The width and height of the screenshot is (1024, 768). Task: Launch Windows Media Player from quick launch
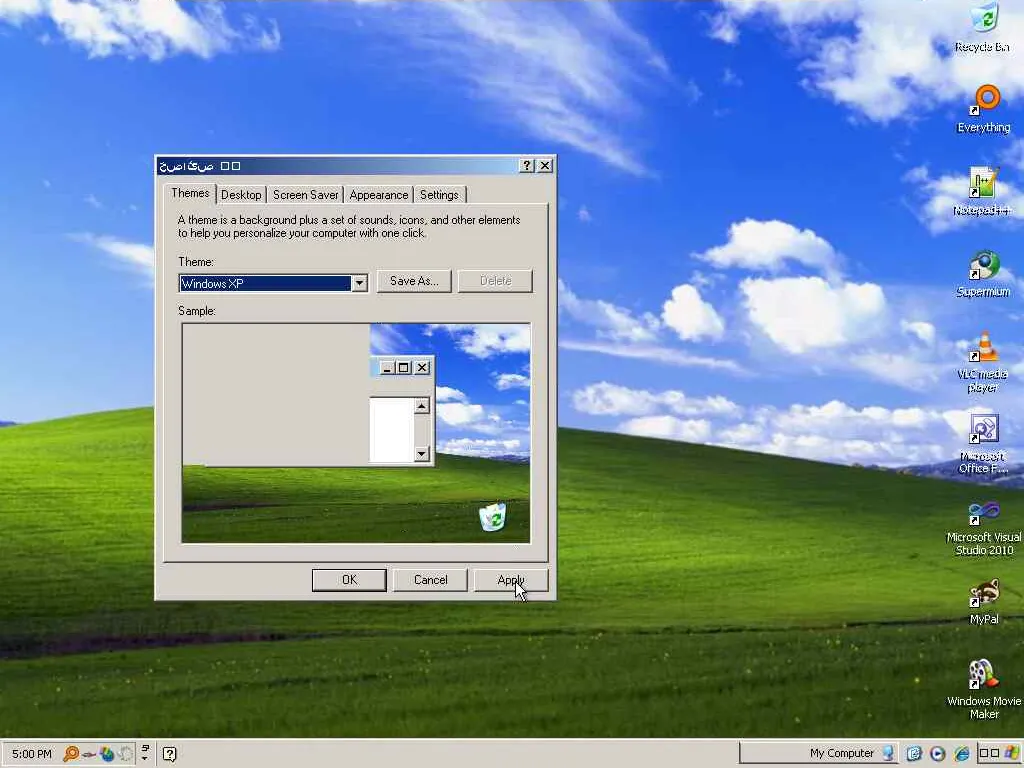point(937,754)
